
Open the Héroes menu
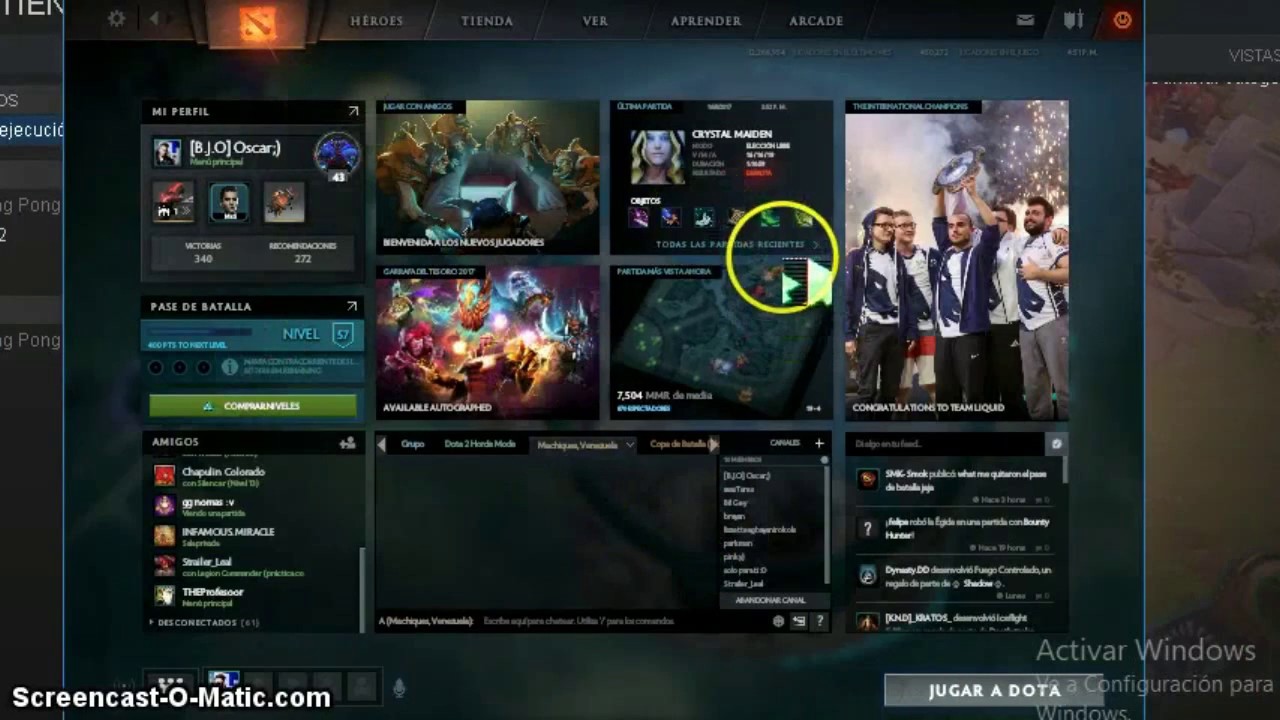pos(376,21)
